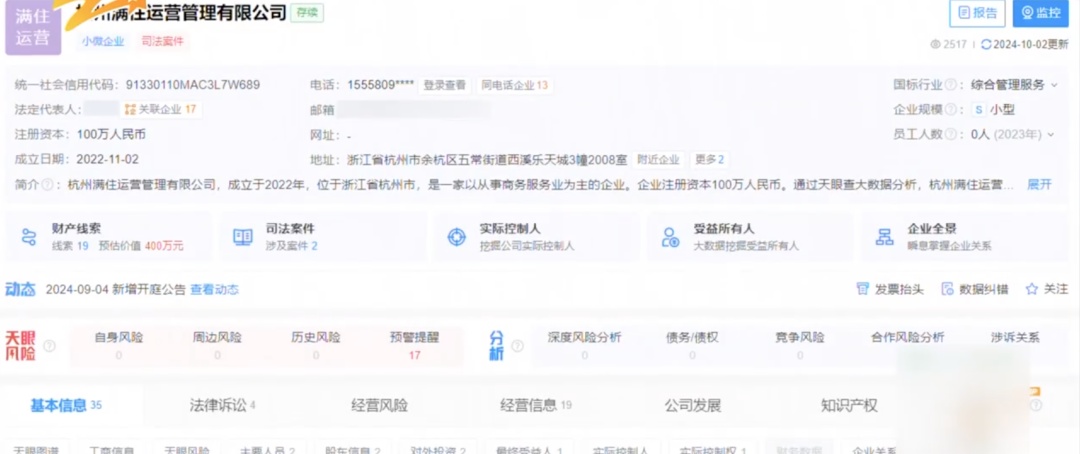
Task: Open the 财产线索 property clues icon
Action: (x=28, y=237)
